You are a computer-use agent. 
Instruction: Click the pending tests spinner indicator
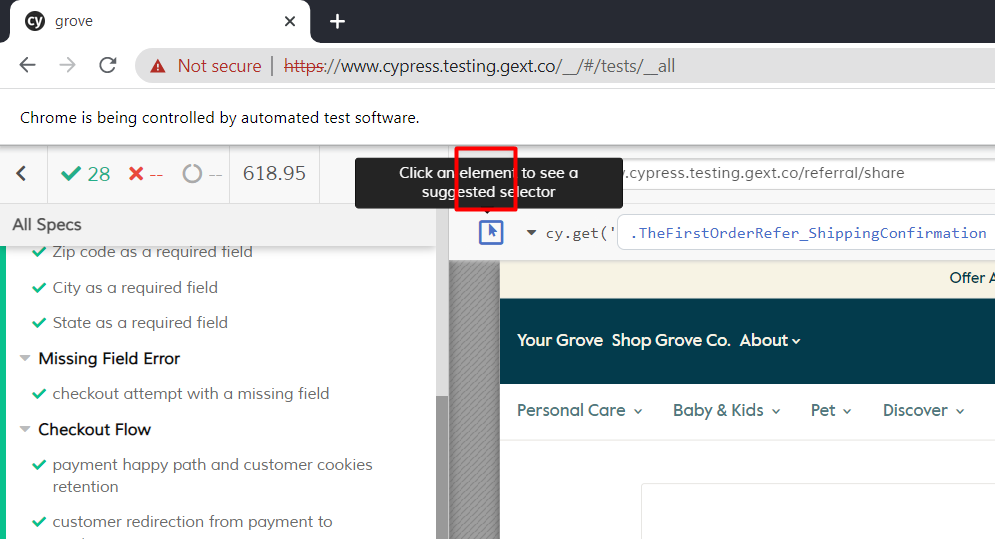pos(202,173)
